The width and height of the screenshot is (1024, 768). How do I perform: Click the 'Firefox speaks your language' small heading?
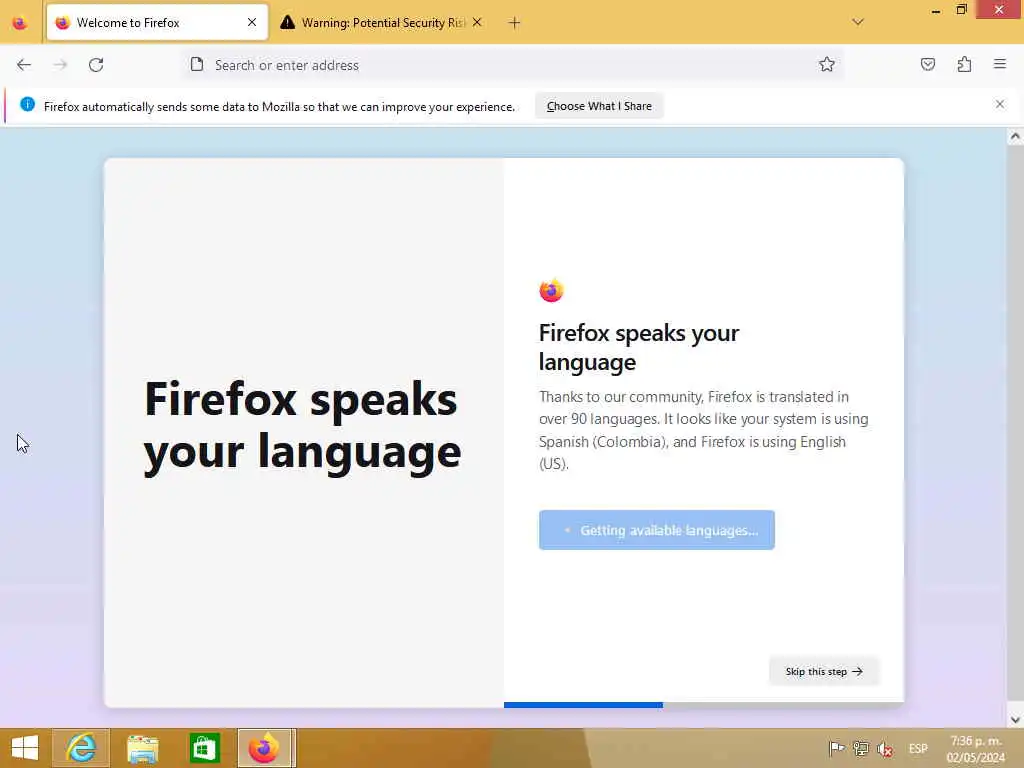coord(639,347)
